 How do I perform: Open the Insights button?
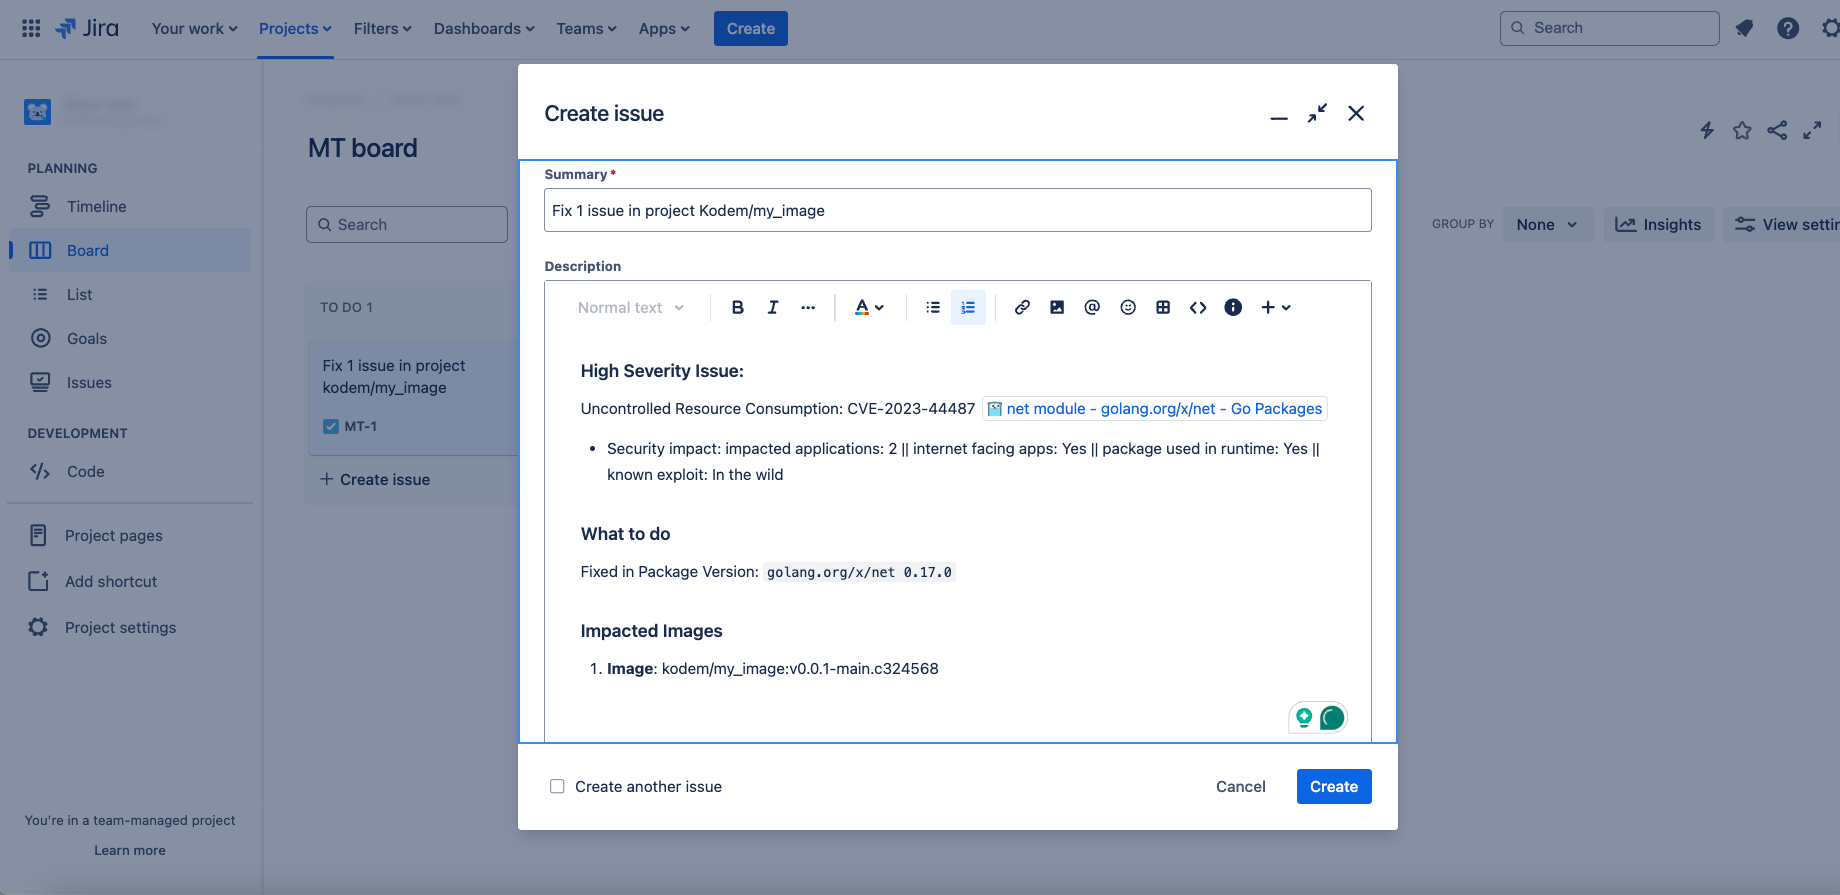coord(1659,224)
